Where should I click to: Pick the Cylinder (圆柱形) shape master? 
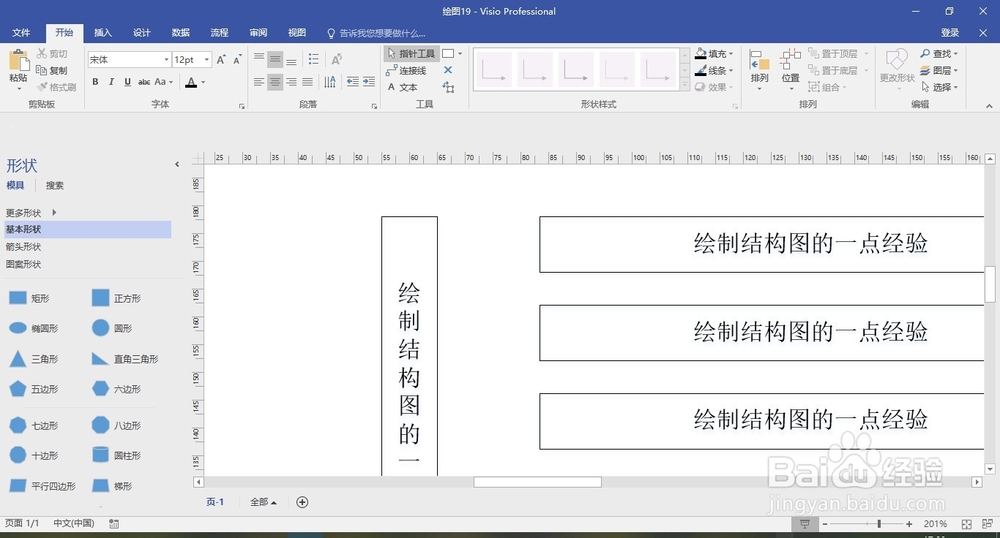coord(116,455)
